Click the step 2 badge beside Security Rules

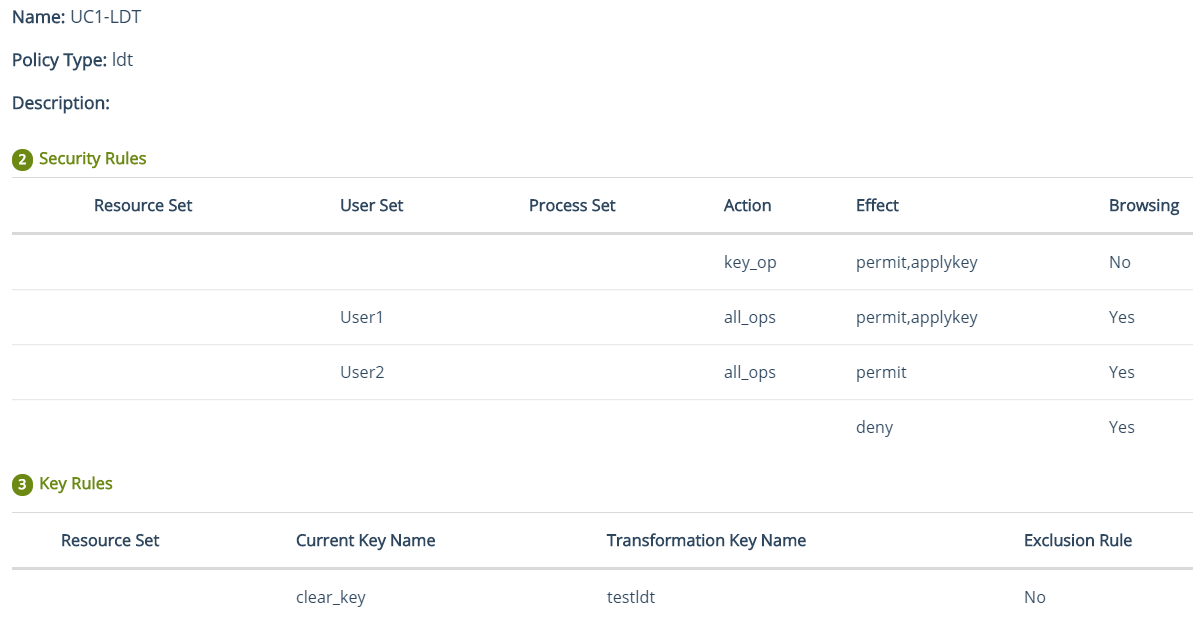[21, 159]
